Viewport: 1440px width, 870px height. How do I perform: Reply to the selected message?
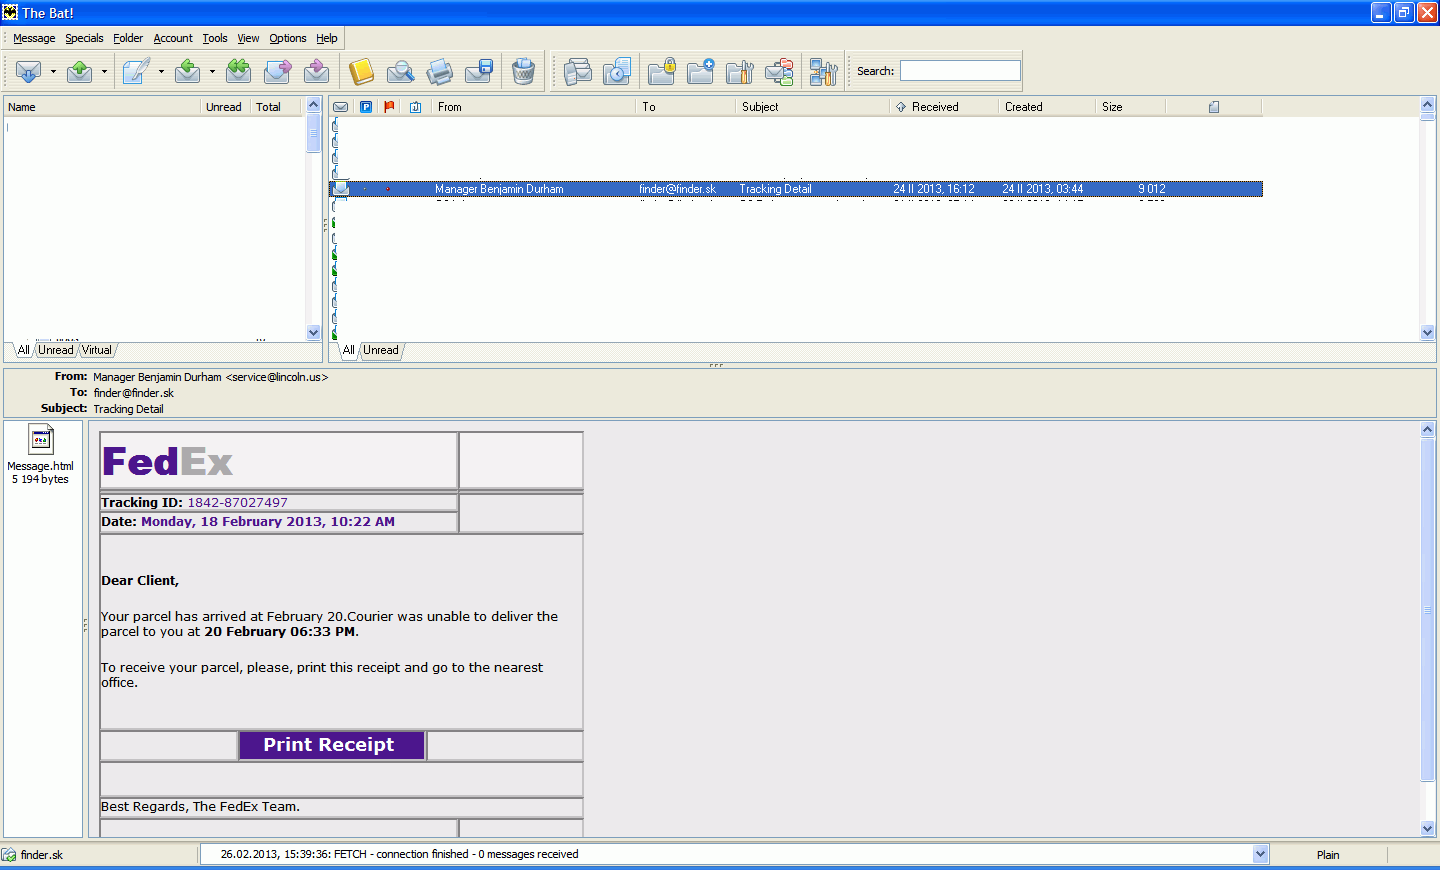[187, 71]
